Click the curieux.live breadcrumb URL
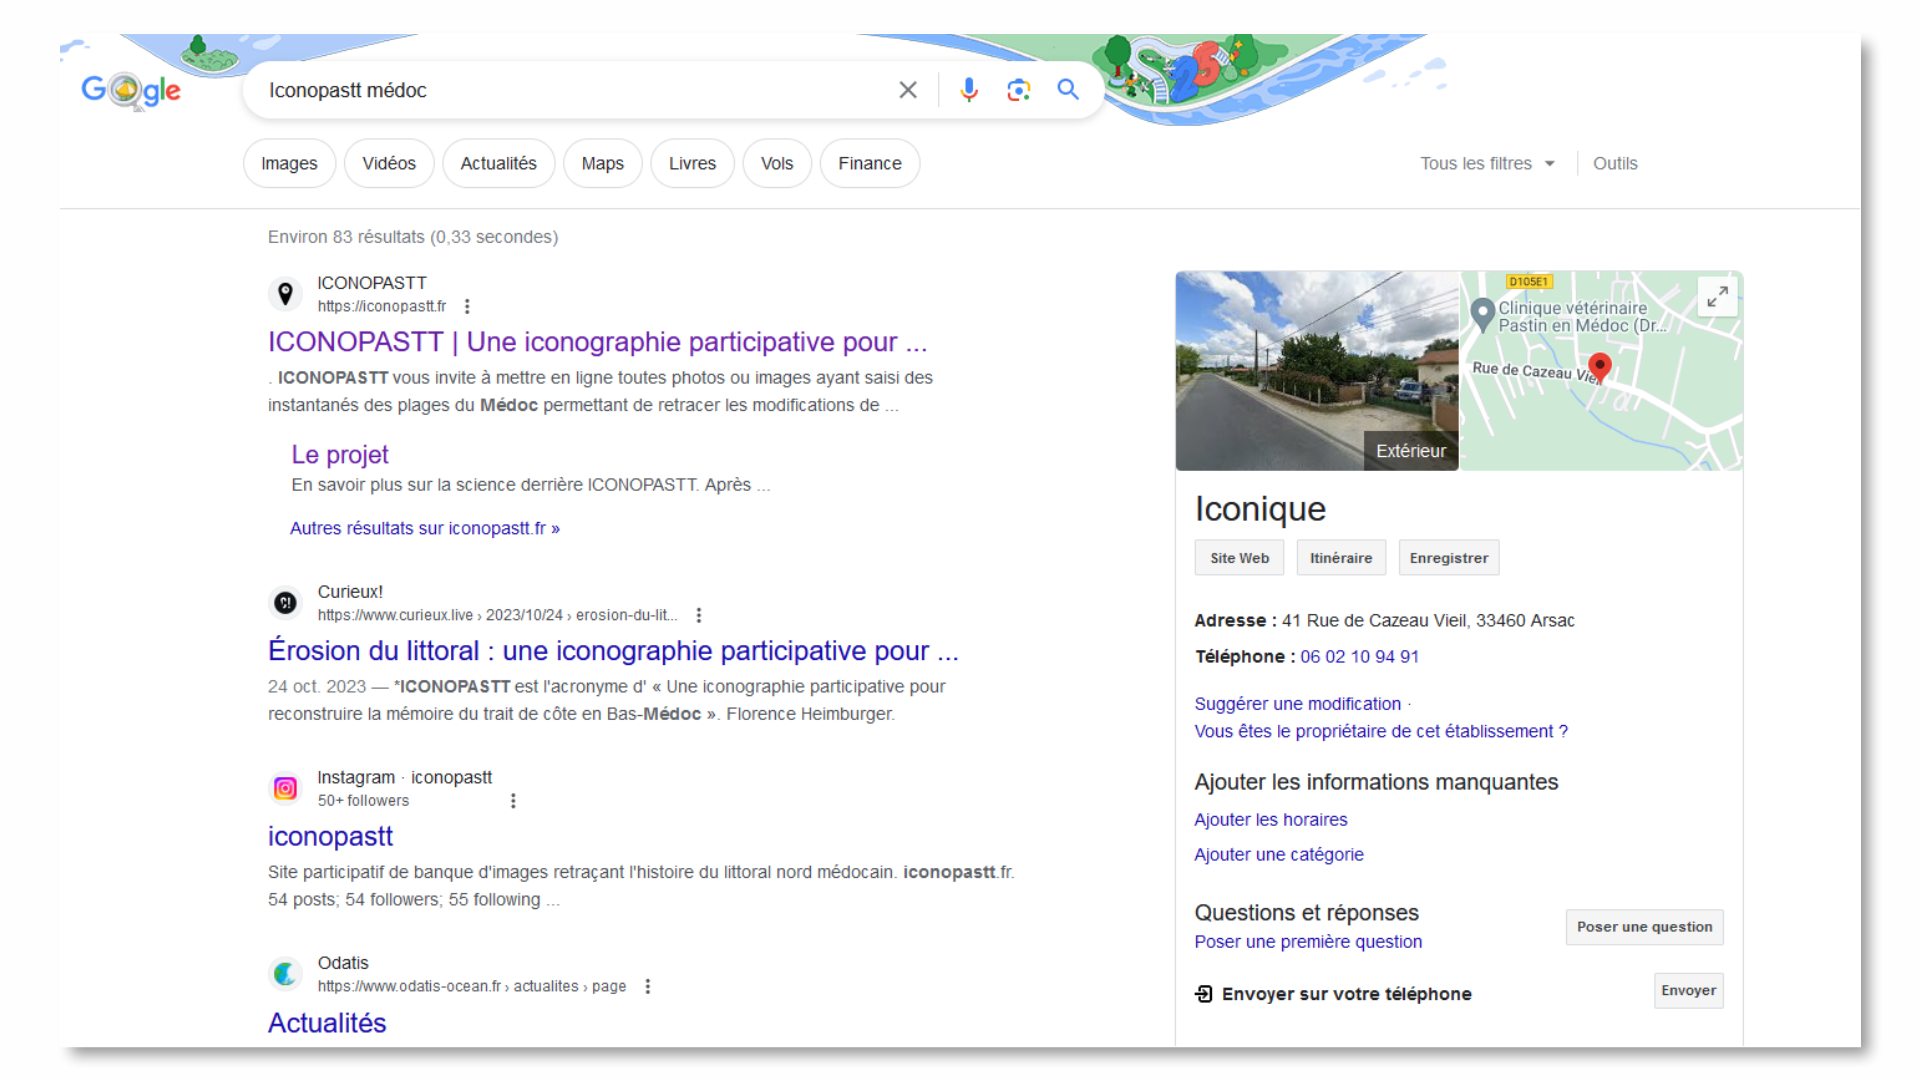This screenshot has width=1920, height=1080. (x=497, y=615)
